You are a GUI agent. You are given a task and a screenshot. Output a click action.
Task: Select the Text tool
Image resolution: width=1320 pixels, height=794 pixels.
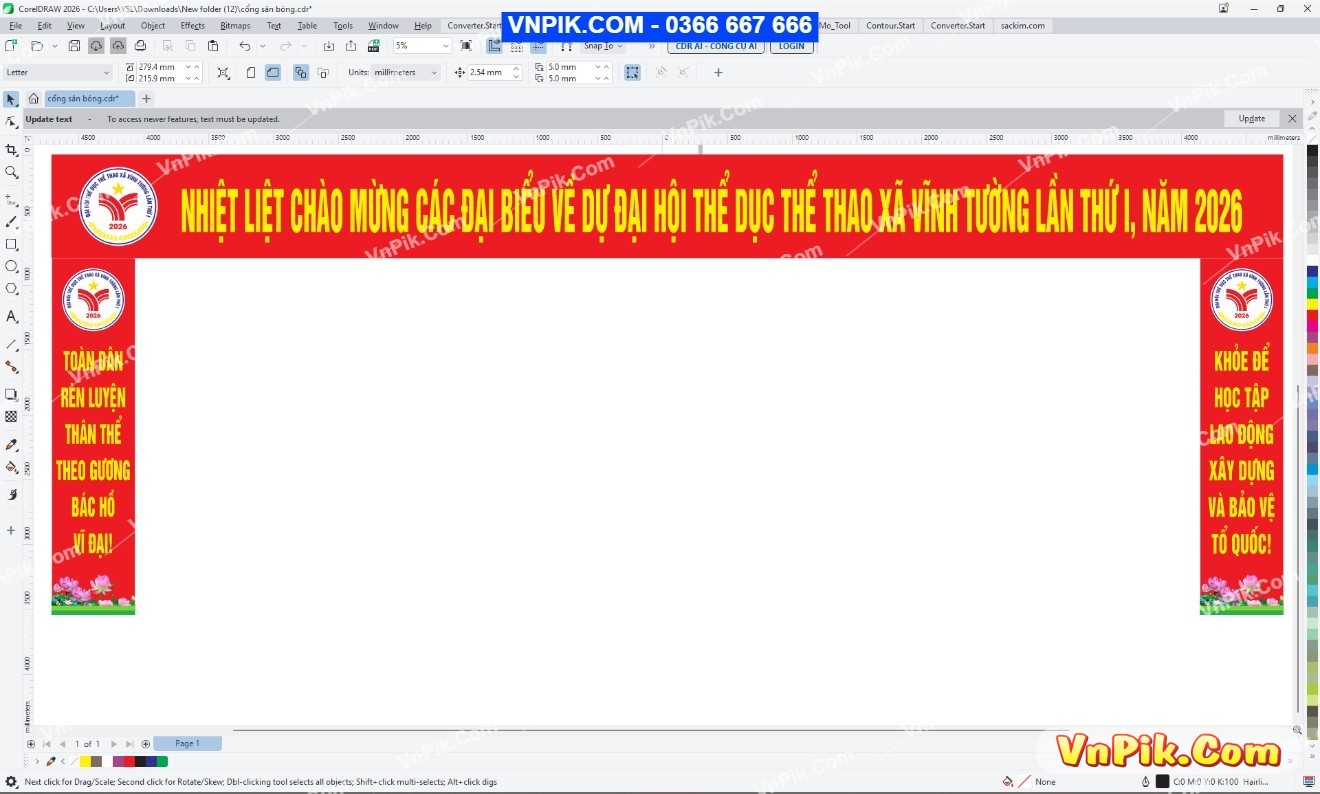(11, 316)
